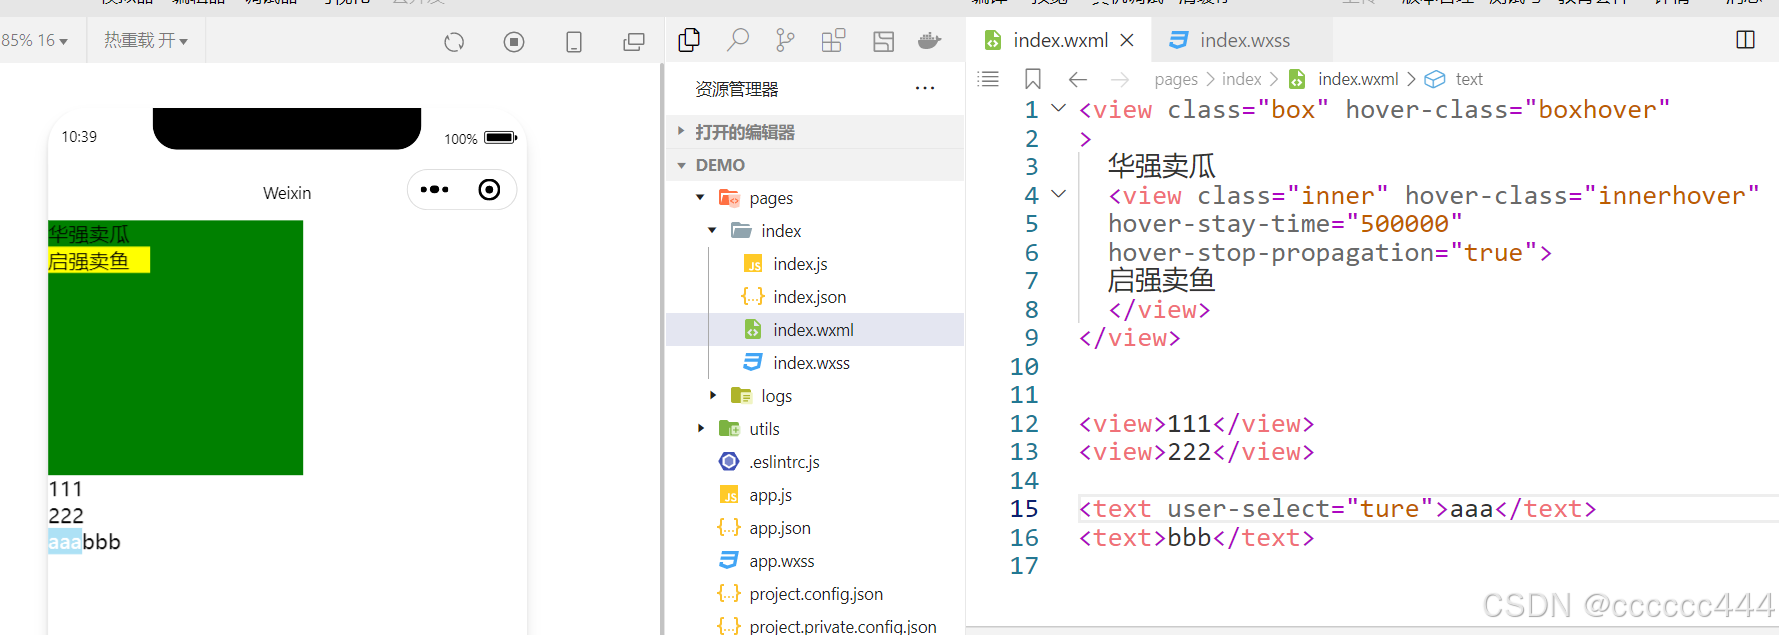Open .eslintrc.js file

pyautogui.click(x=815, y=462)
